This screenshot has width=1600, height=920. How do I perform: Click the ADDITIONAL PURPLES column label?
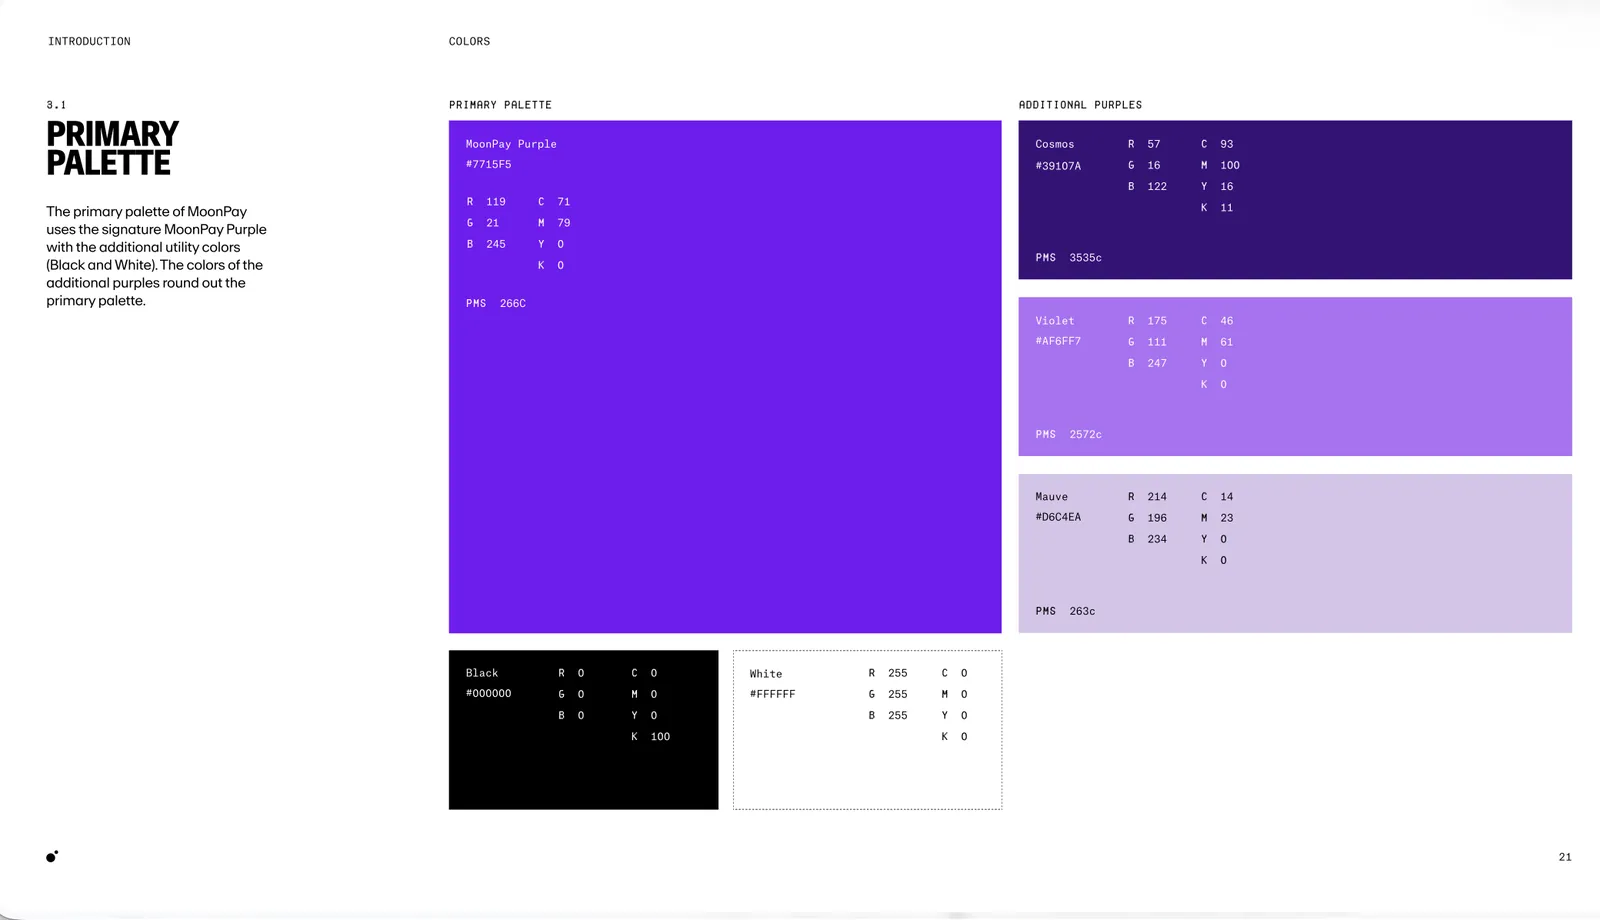1080,105
